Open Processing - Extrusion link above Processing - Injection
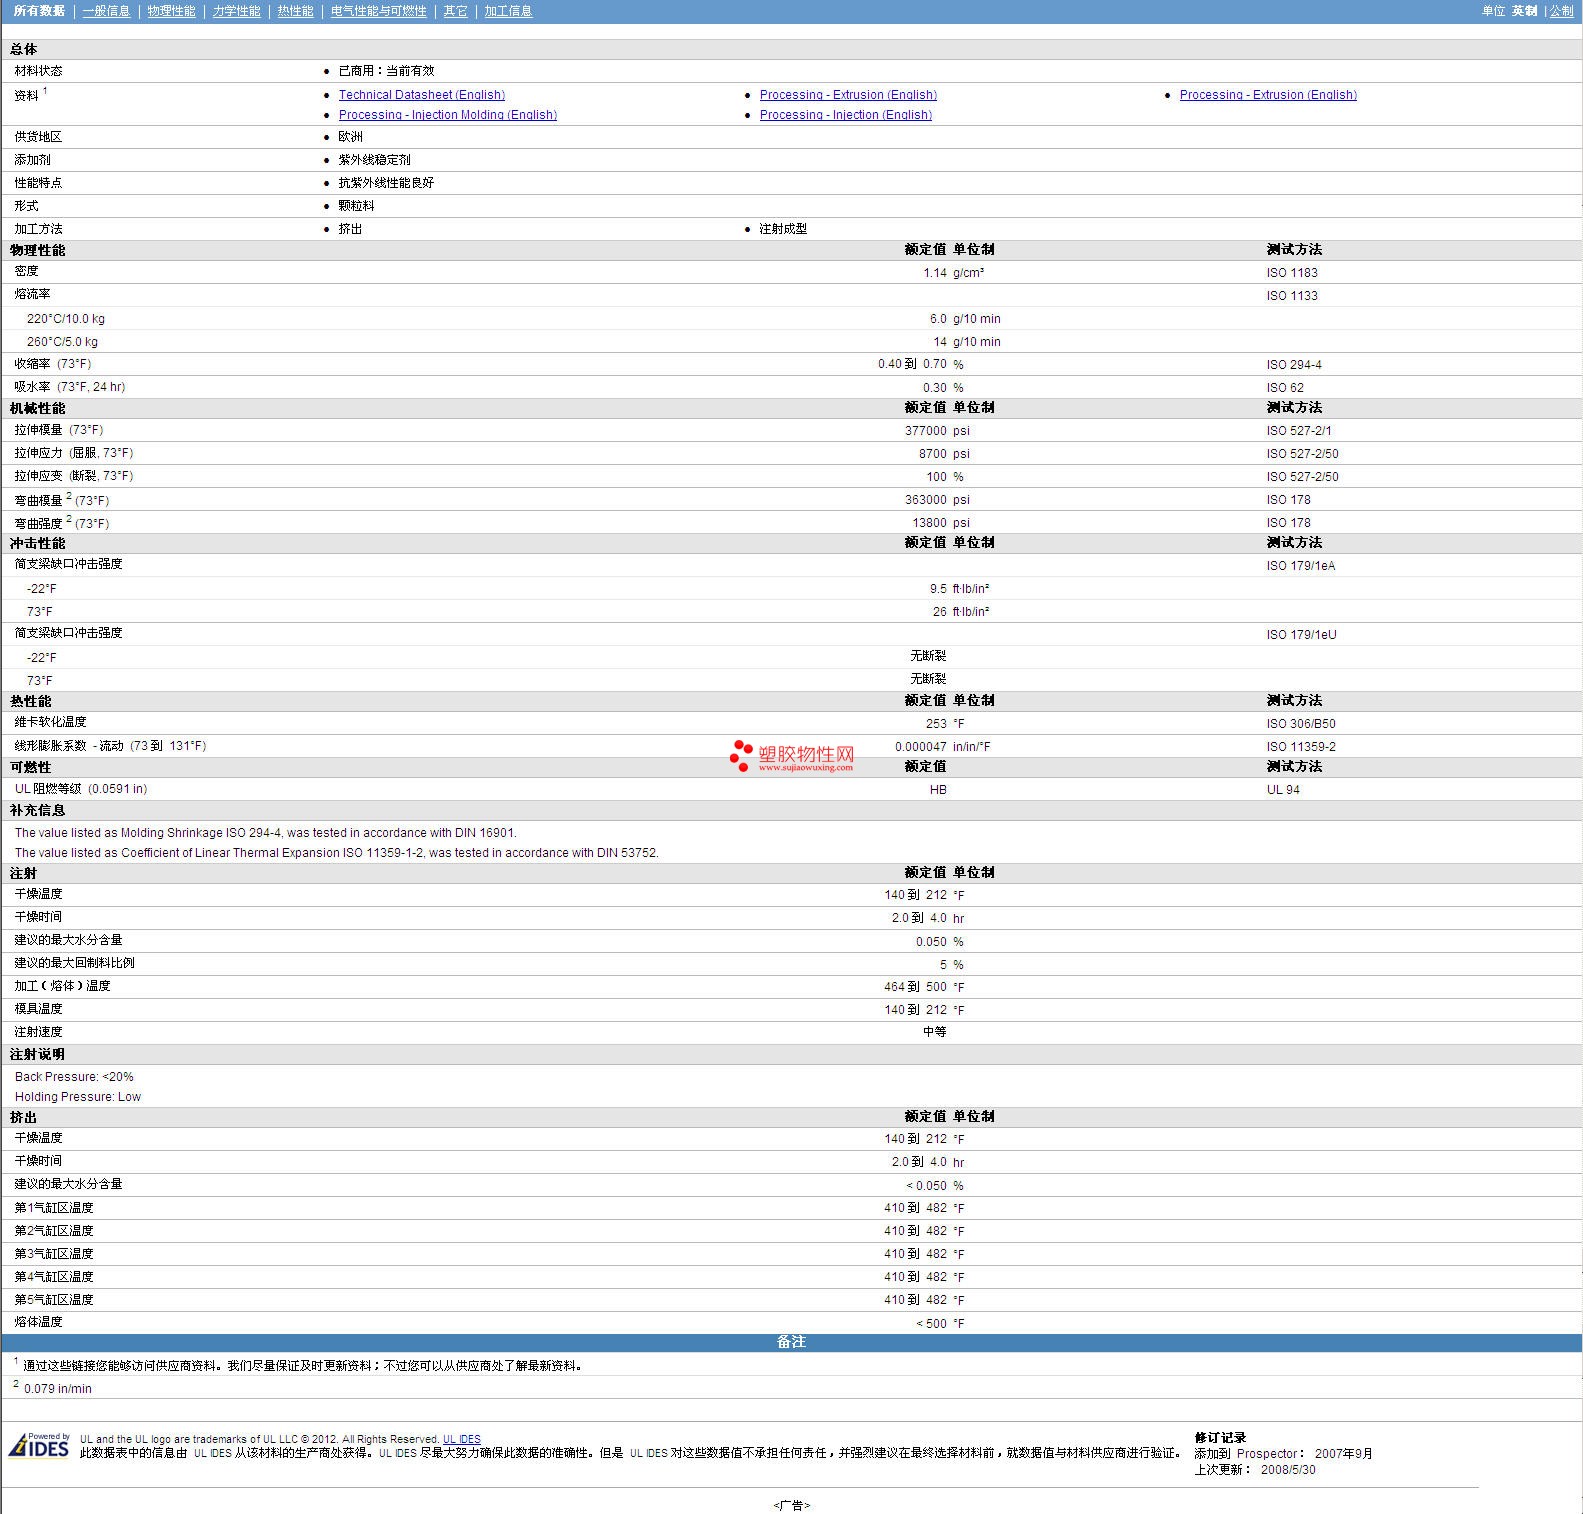 pos(847,95)
